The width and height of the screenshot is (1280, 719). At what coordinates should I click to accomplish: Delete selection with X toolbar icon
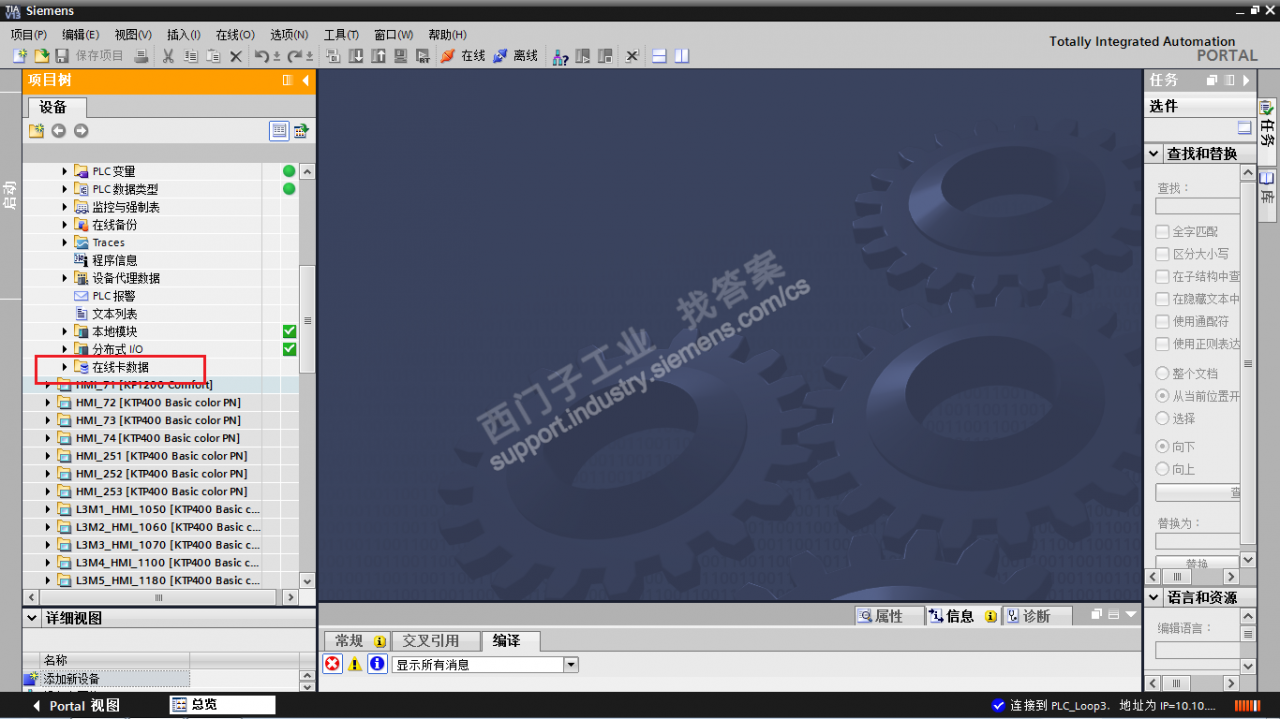click(x=236, y=56)
